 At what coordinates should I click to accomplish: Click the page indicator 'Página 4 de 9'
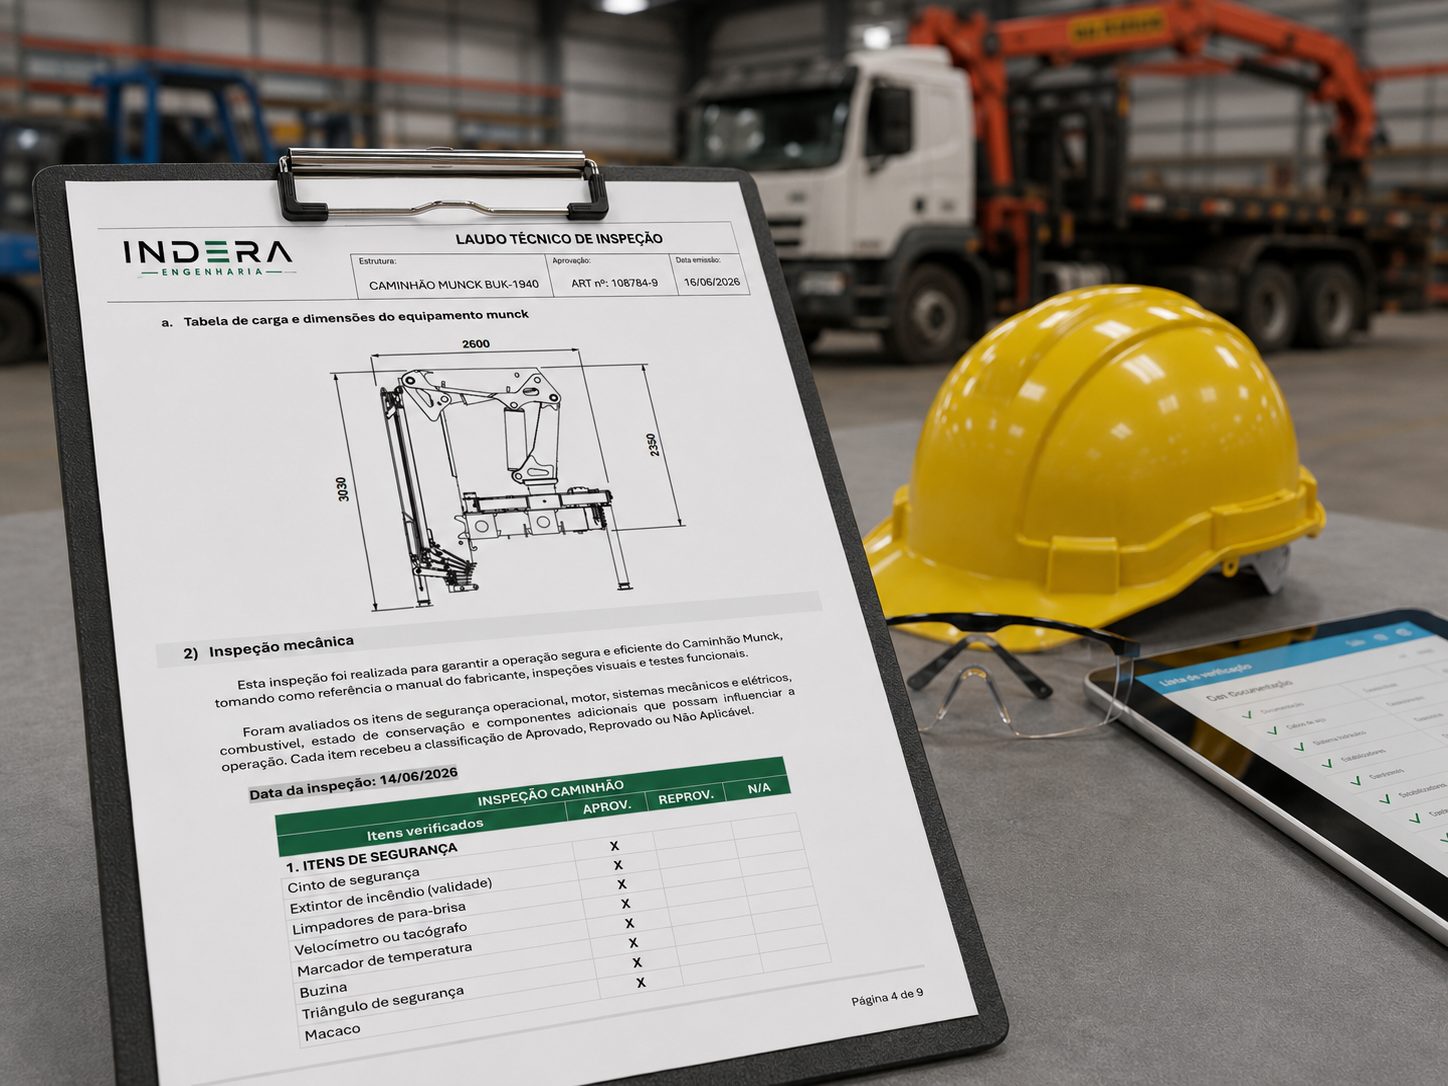click(x=887, y=996)
